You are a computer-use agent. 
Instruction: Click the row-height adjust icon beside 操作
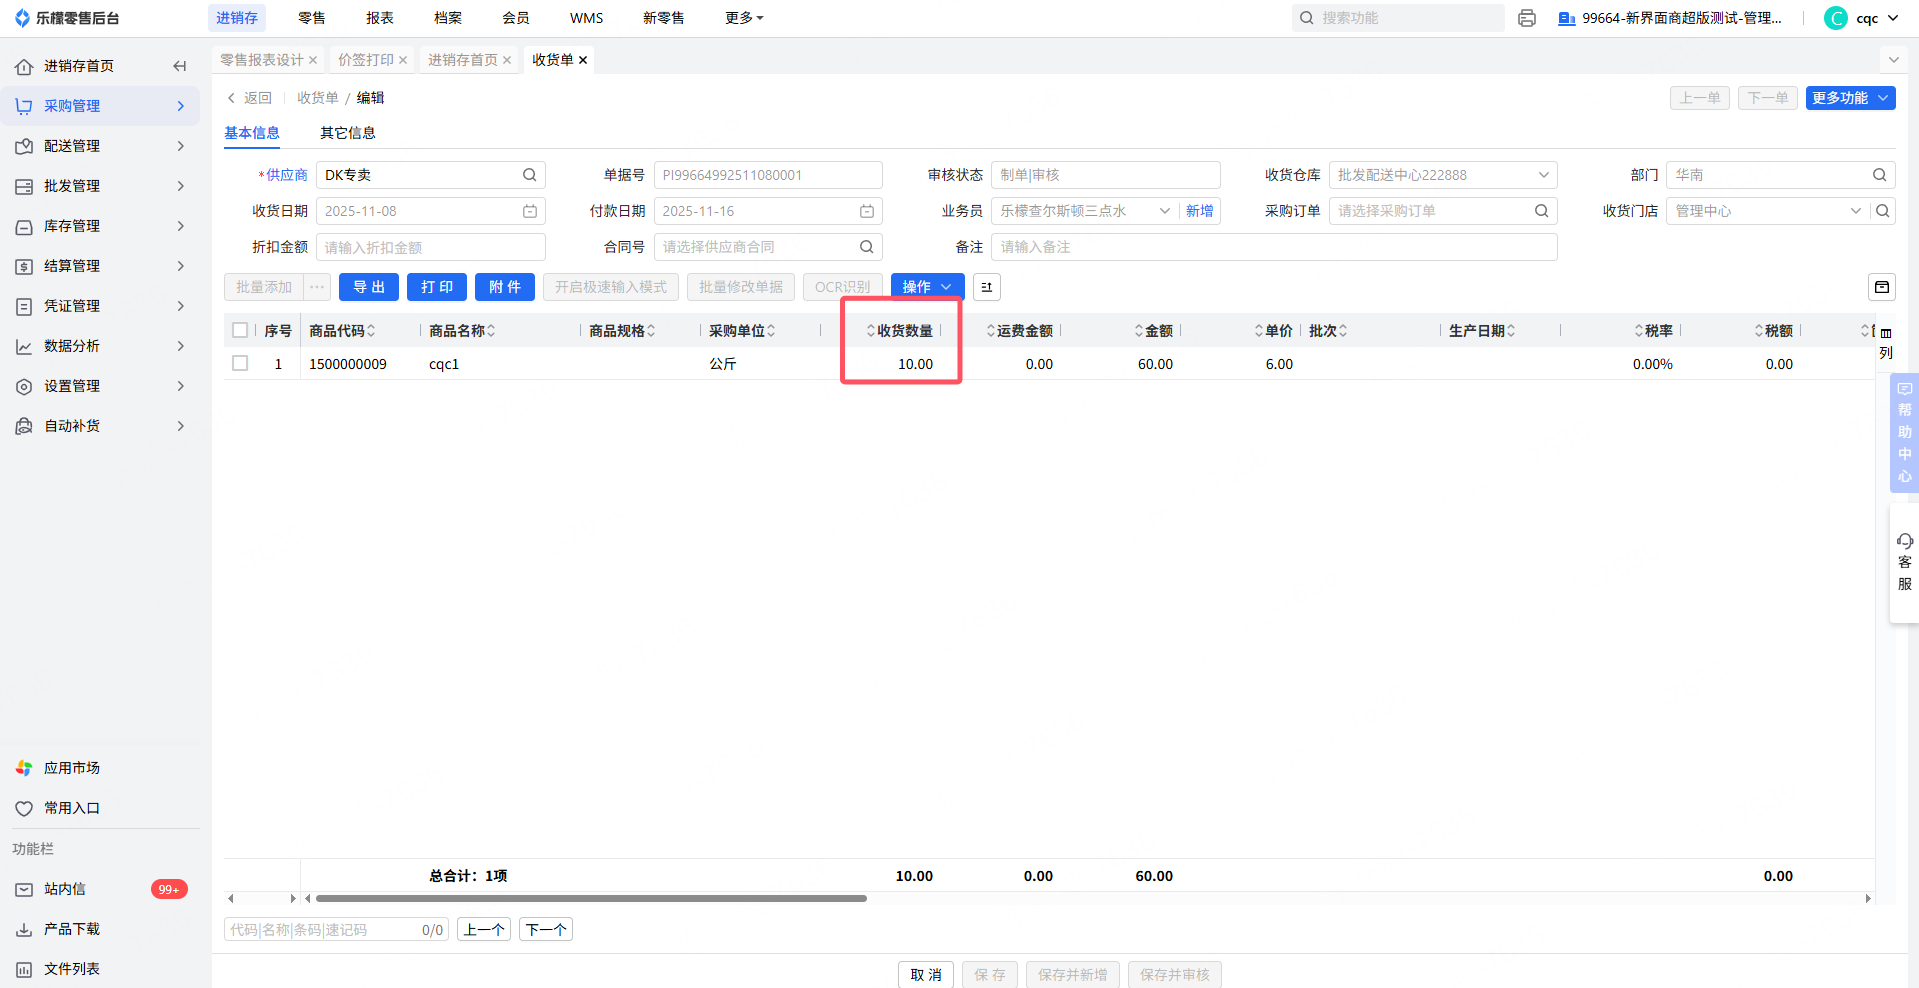[x=986, y=287]
